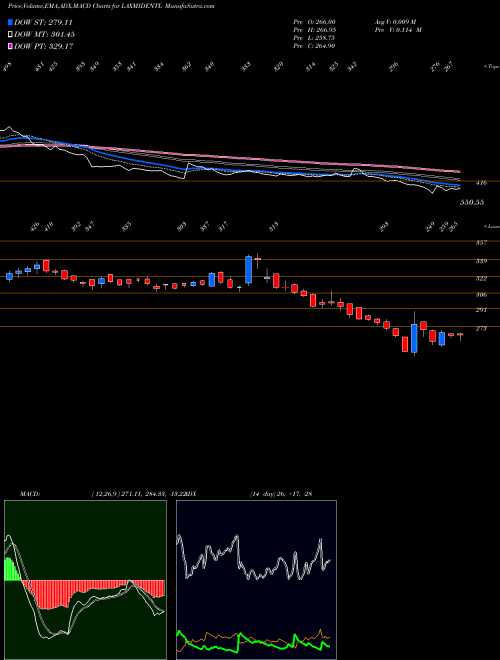Click the Pre O: 266.00 value
This screenshot has width=500, height=660.
click(x=314, y=22)
